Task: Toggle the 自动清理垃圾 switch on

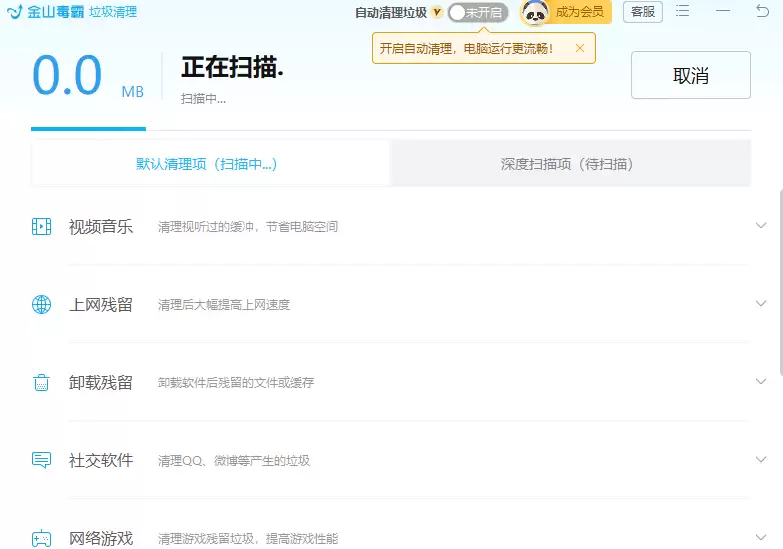Action: tap(478, 12)
